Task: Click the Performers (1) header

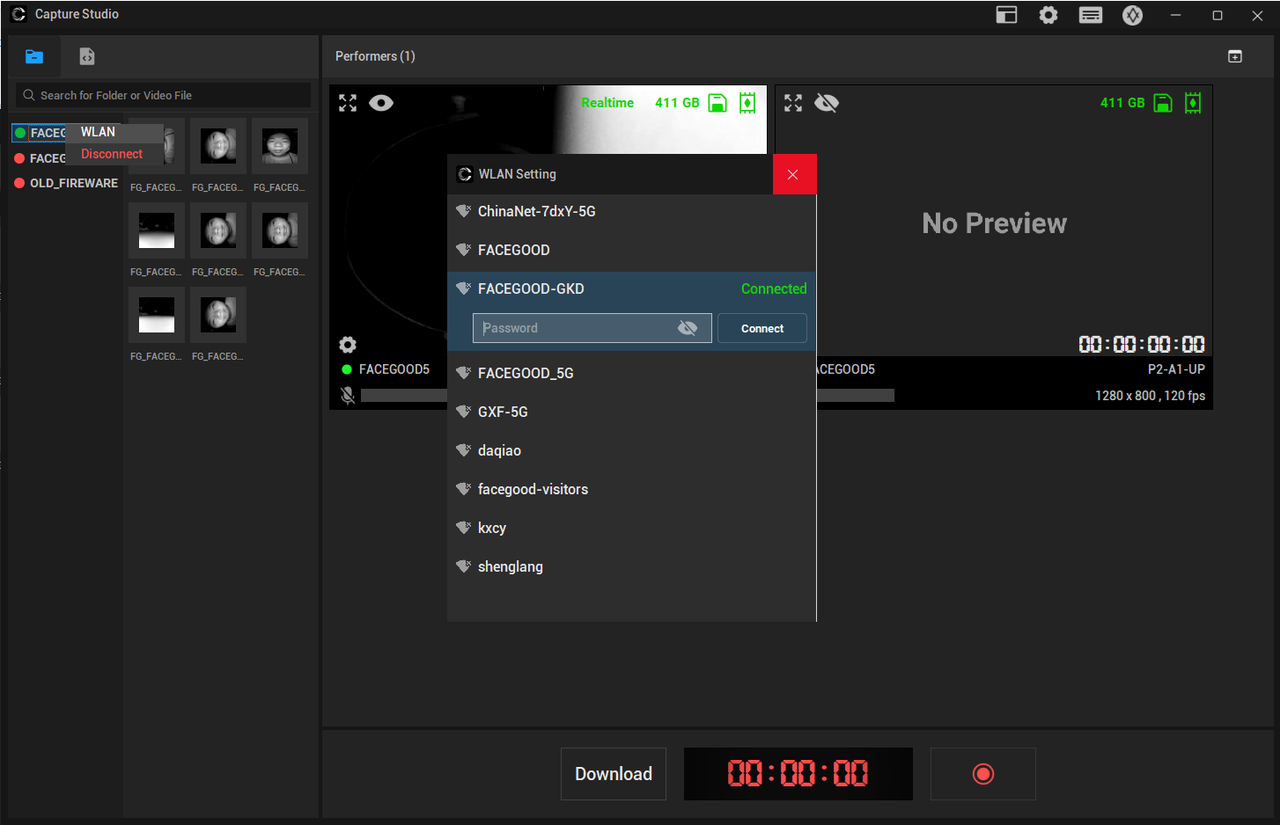Action: [375, 56]
